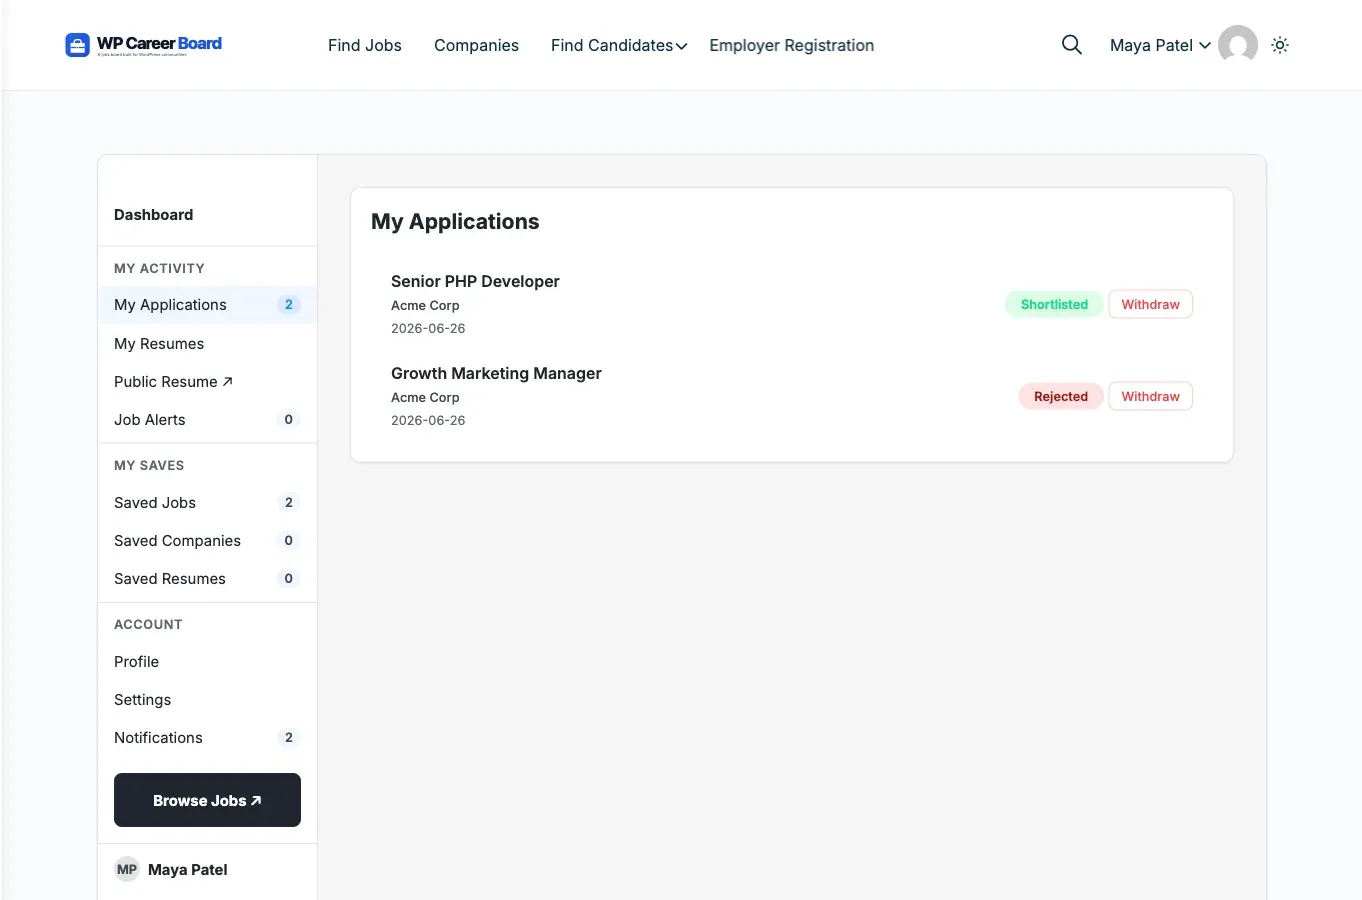Click Maya Patel name at sidebar bottom
The height and width of the screenshot is (900, 1362).
click(x=188, y=870)
